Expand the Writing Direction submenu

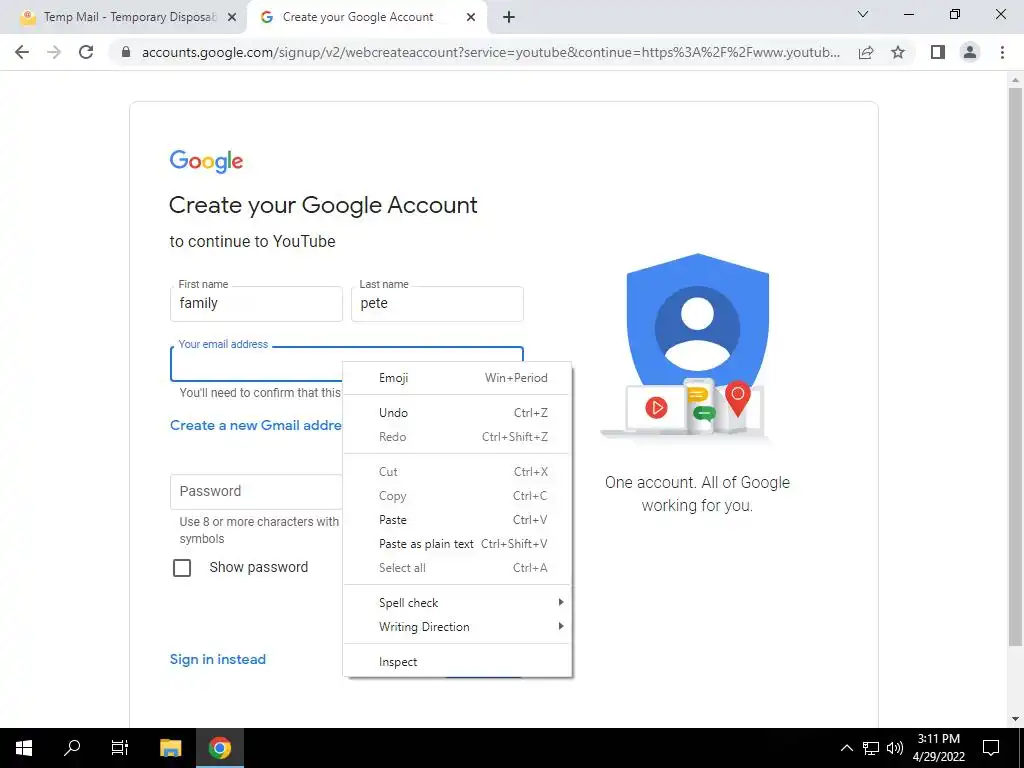click(457, 627)
